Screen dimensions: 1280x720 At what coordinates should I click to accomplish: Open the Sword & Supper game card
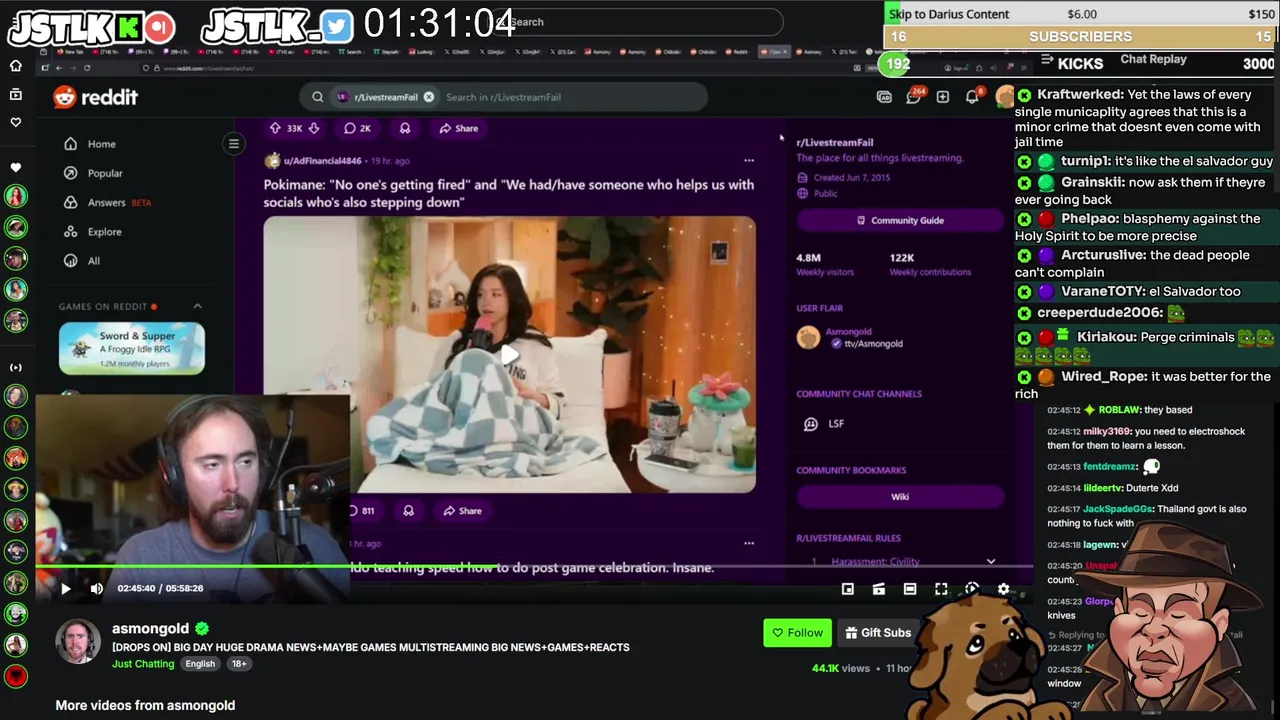pyautogui.click(x=131, y=349)
